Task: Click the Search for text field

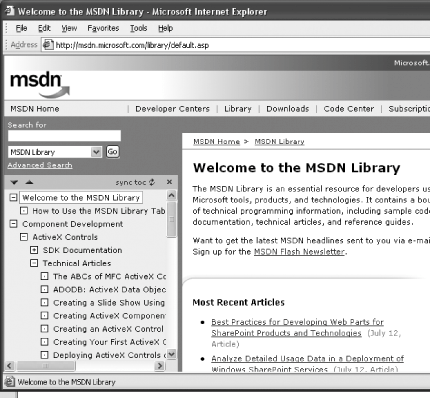Action: (x=64, y=136)
